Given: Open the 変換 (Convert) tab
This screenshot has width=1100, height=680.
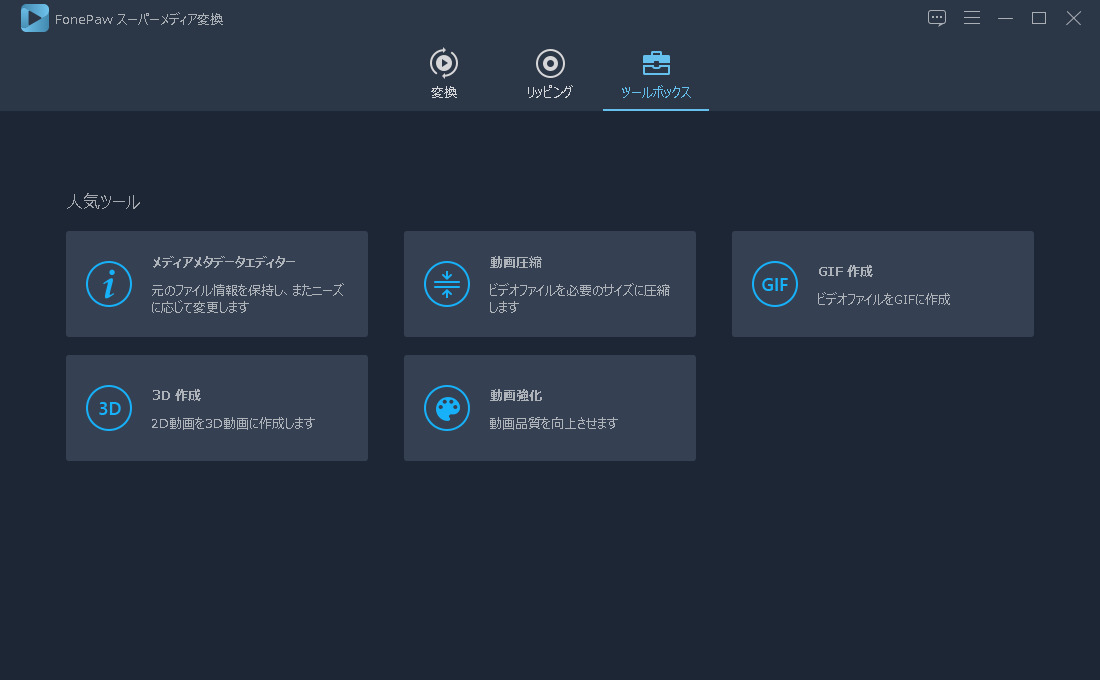Looking at the screenshot, I should (444, 74).
